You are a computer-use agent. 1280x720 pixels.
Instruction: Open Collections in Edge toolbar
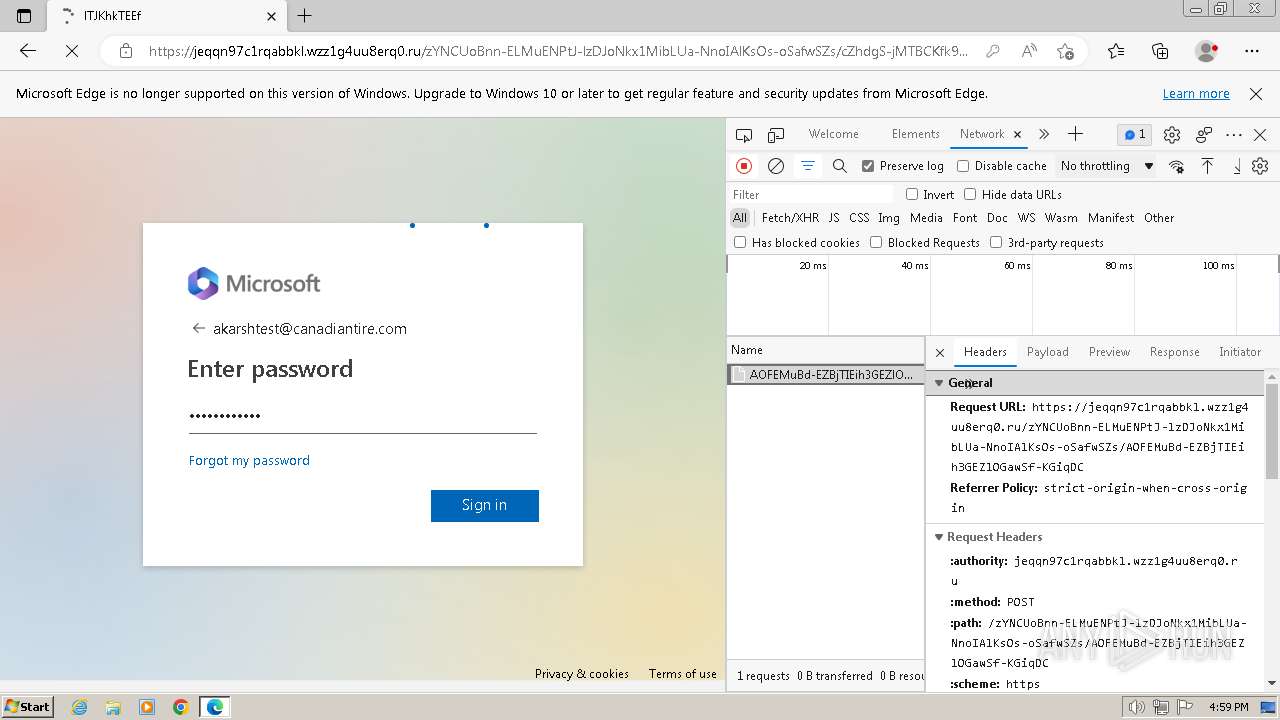1160,51
